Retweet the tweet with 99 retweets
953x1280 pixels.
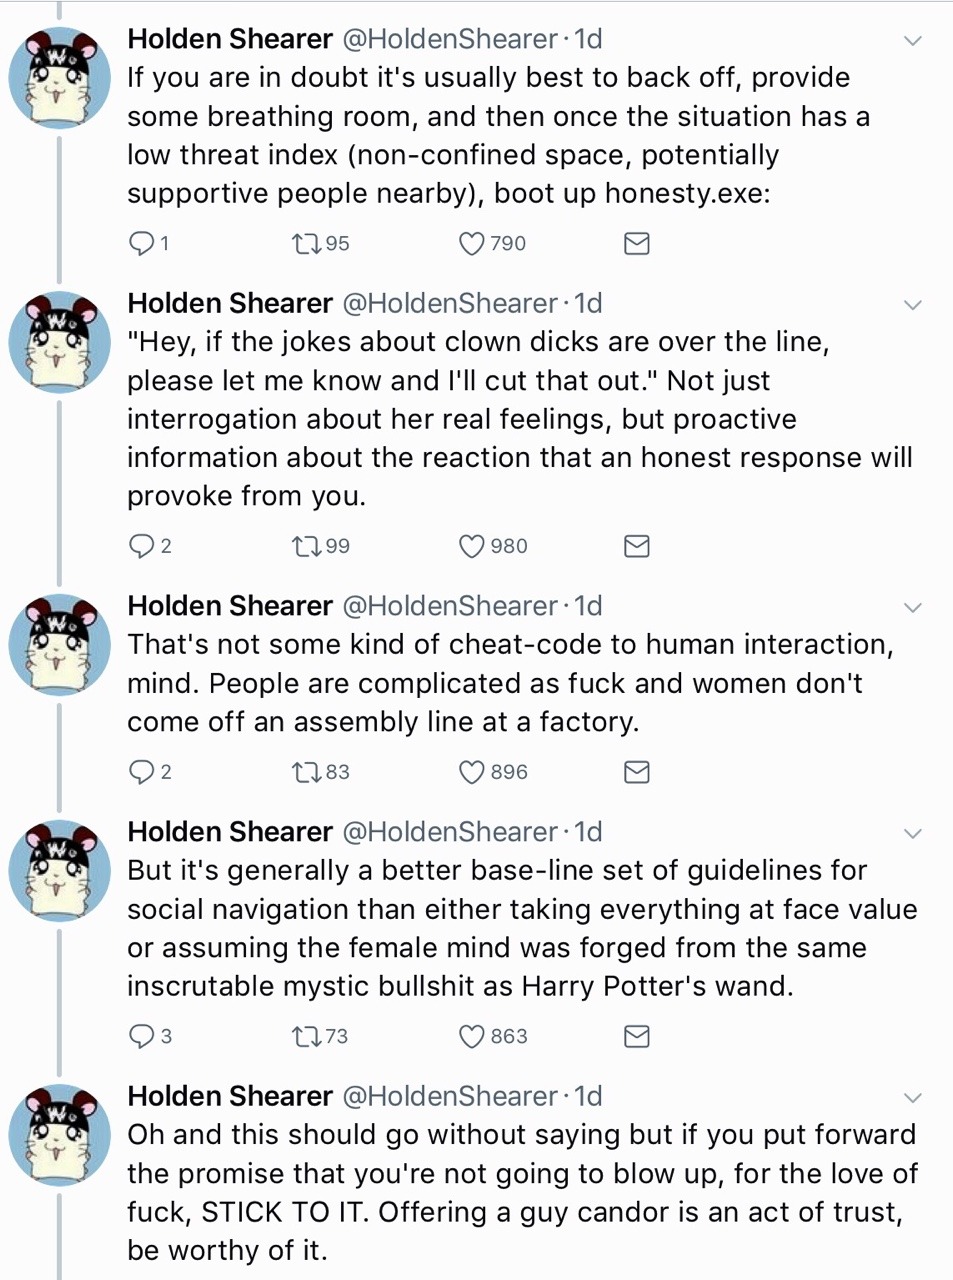(303, 546)
